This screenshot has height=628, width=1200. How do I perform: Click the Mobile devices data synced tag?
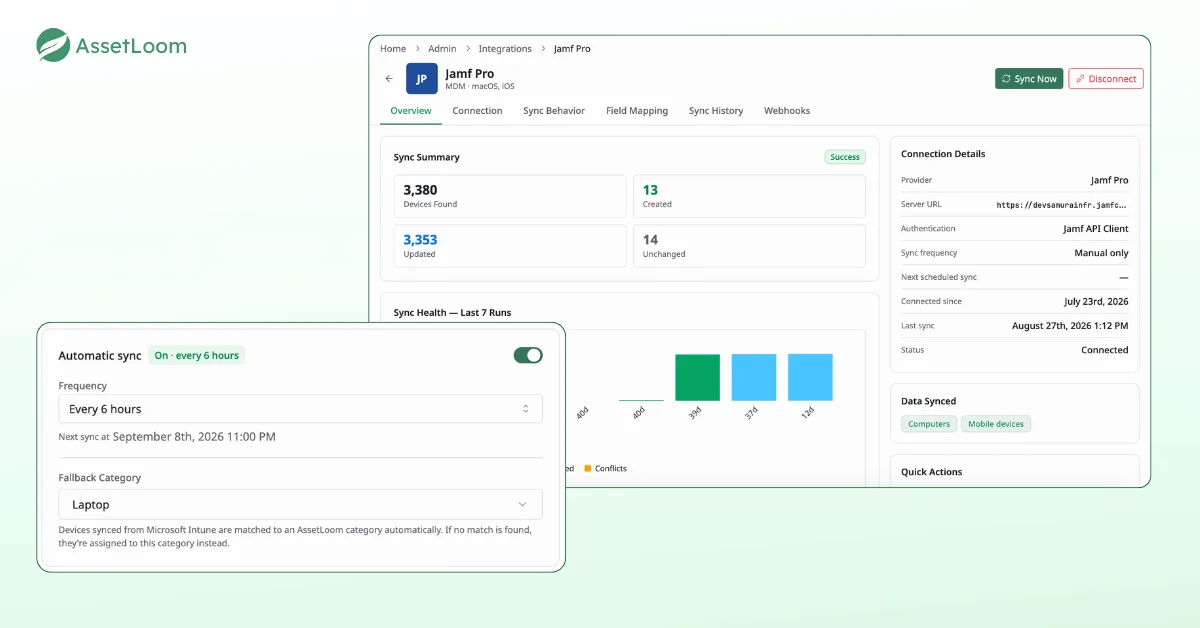point(996,424)
